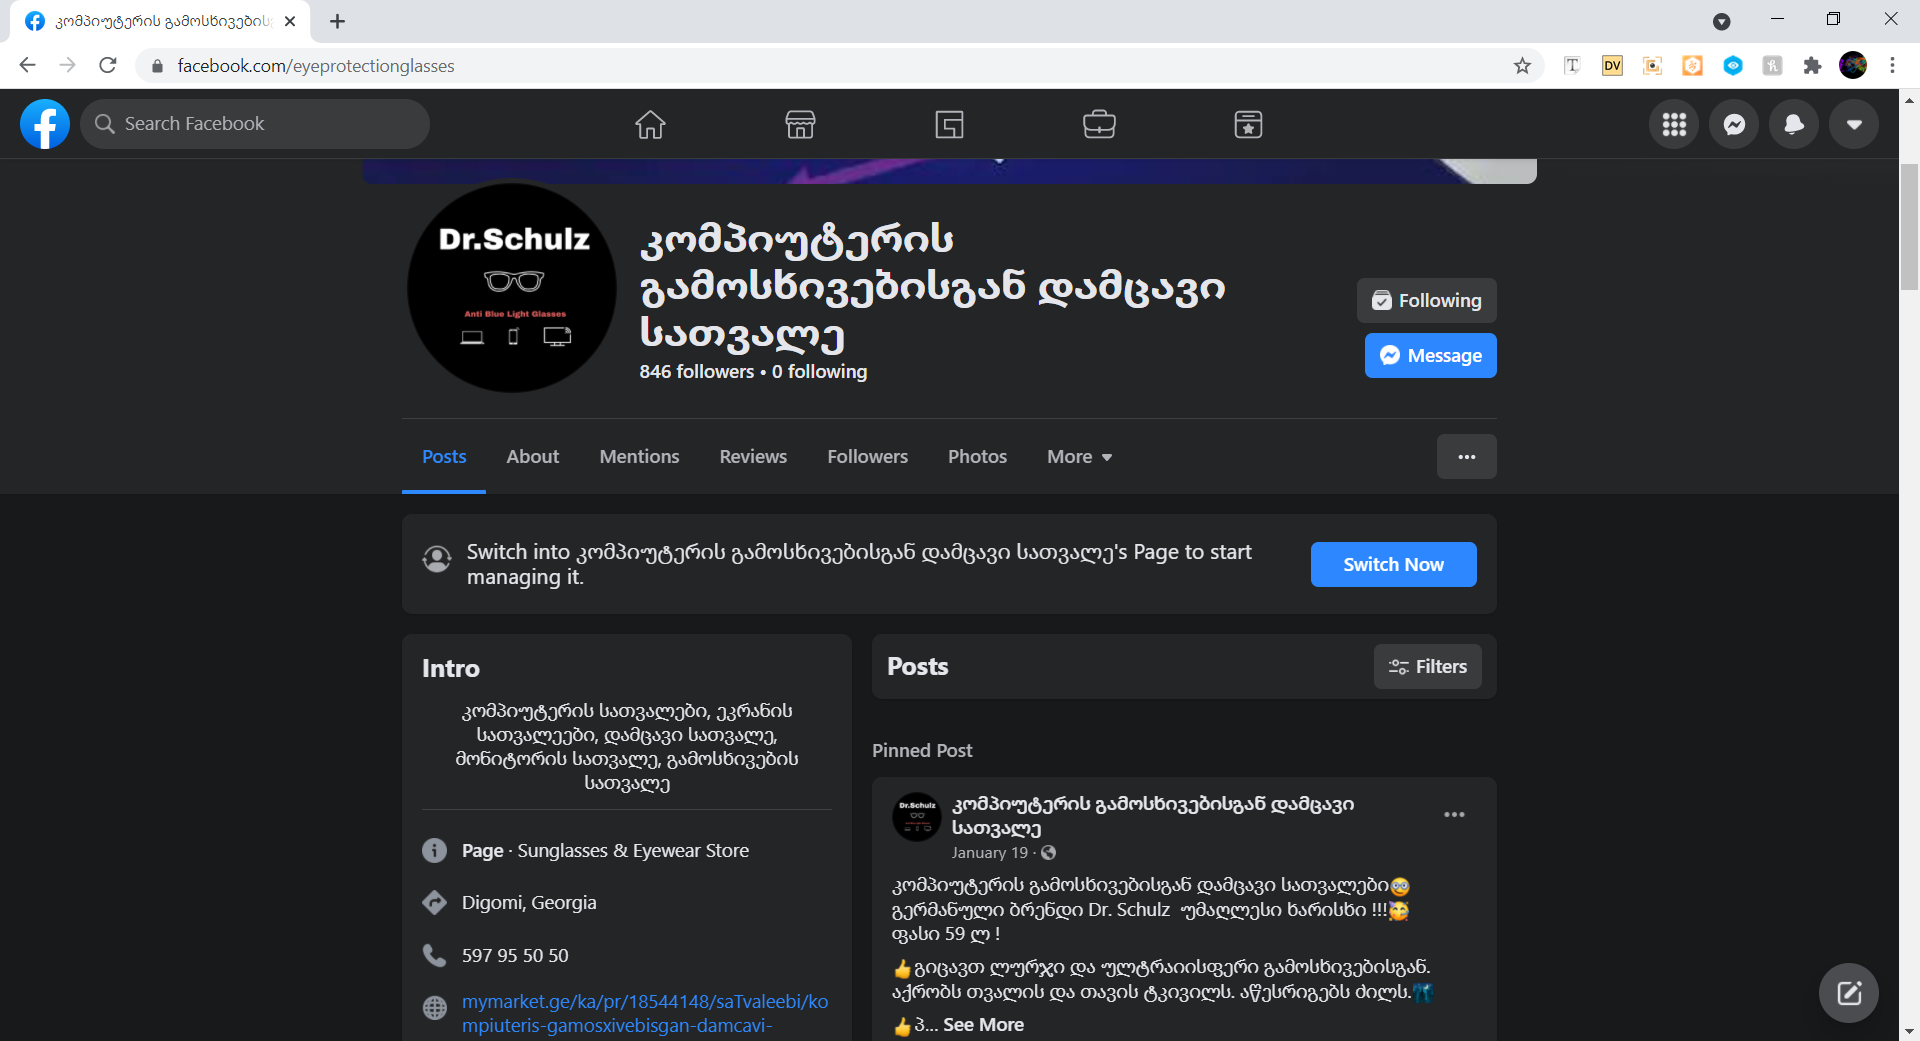Open the mymarket.ge website link in Intro
This screenshot has height=1041, width=1920.
coord(644,1002)
